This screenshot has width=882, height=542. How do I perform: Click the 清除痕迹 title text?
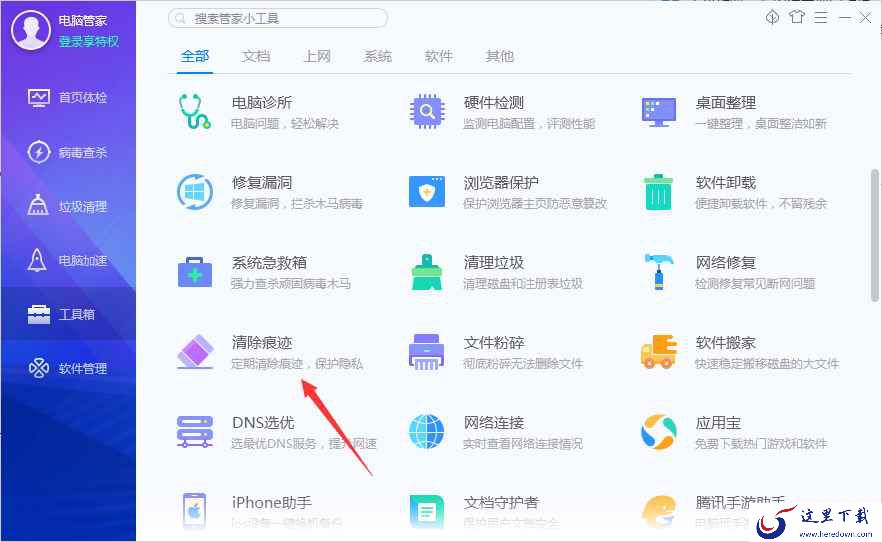coord(262,342)
